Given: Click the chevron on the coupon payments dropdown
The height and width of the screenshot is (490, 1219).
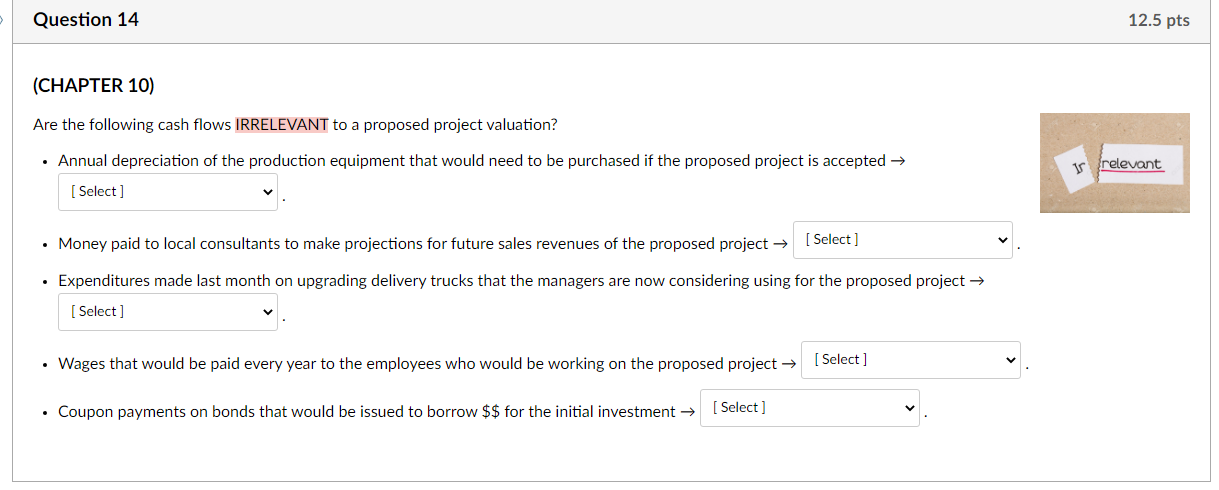Looking at the screenshot, I should click(x=909, y=409).
